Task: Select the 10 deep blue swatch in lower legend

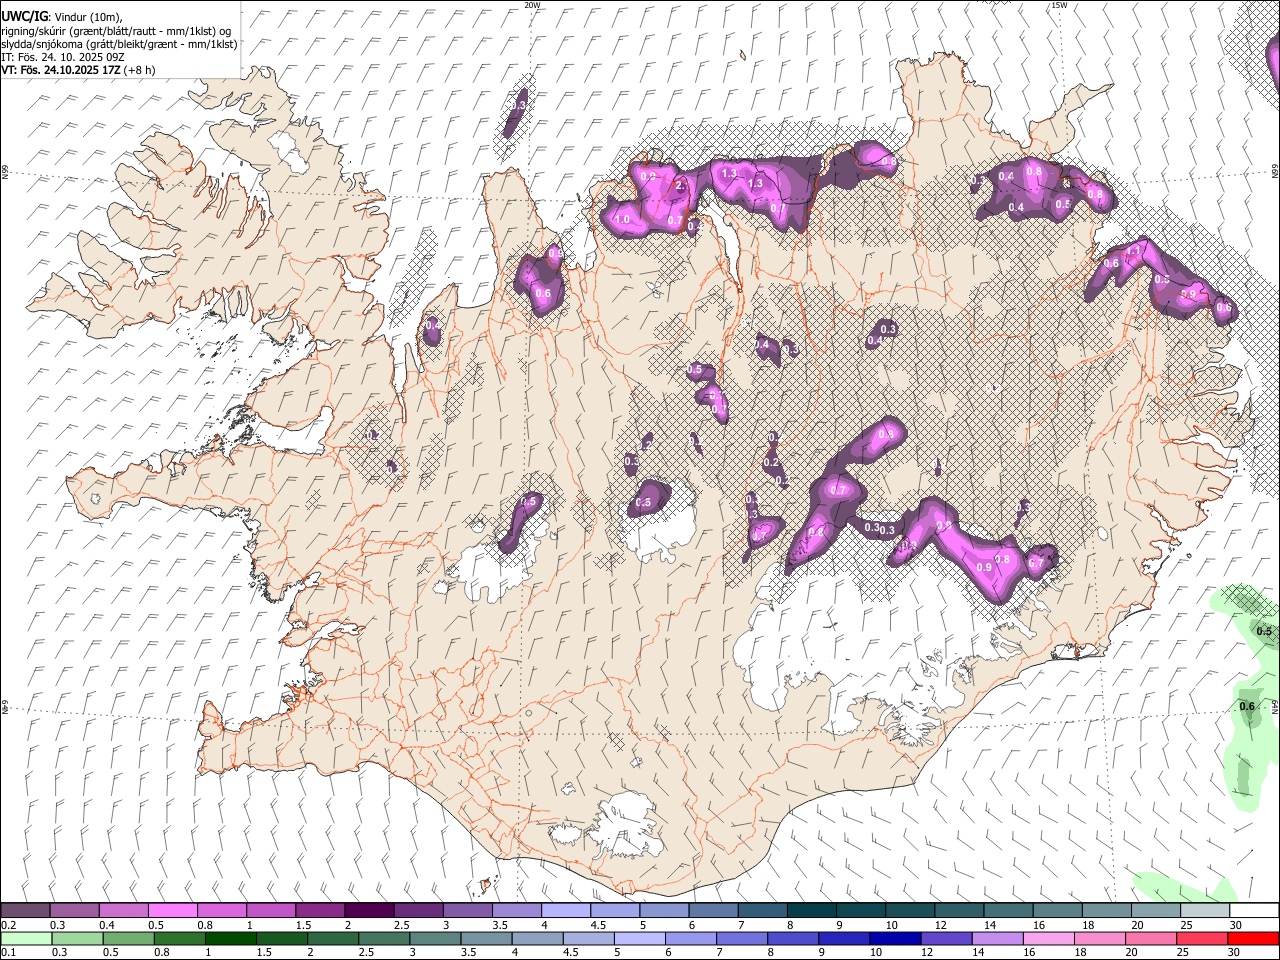Action: 893,938
